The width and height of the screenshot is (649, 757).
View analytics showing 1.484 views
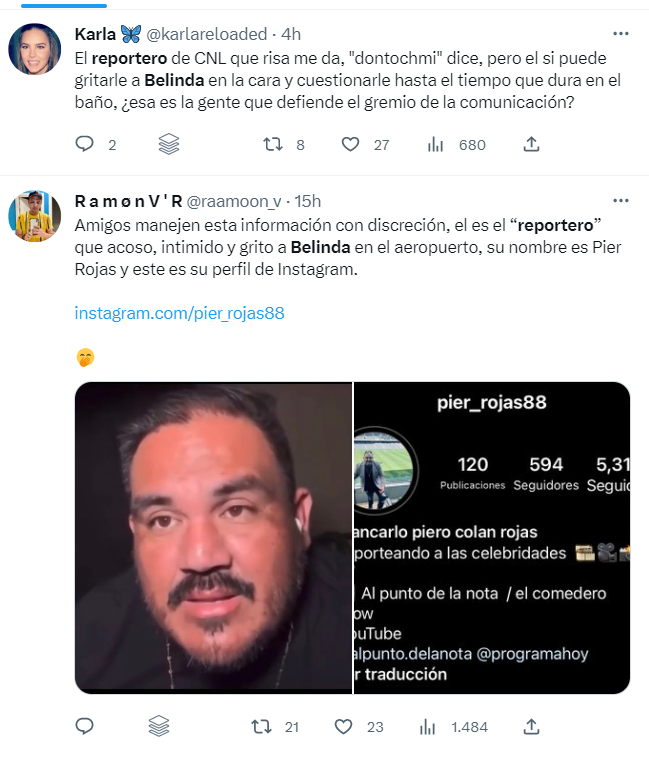click(x=427, y=726)
